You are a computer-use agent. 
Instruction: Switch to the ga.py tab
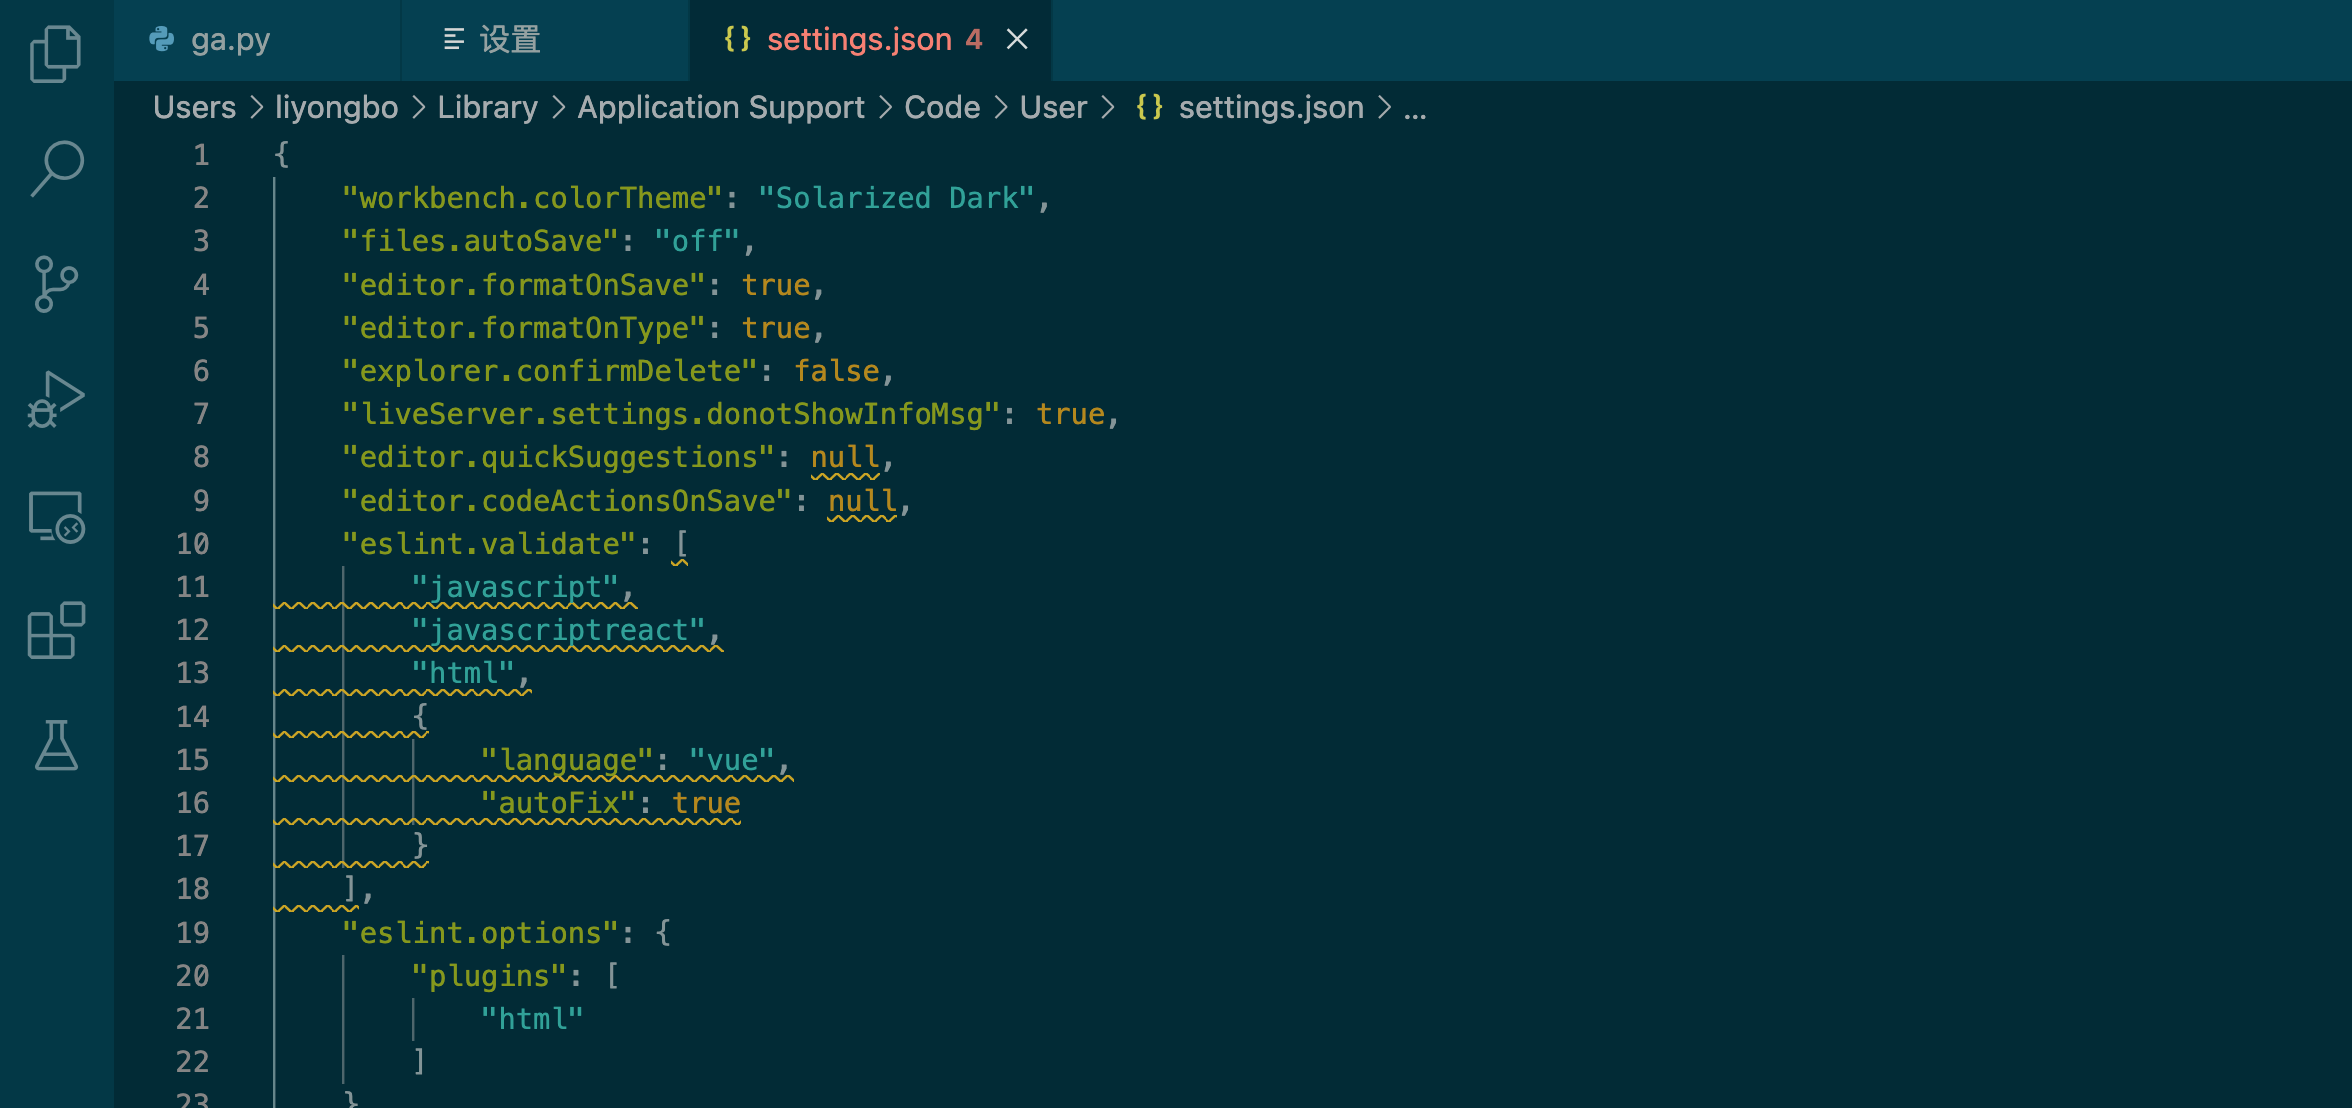click(257, 40)
